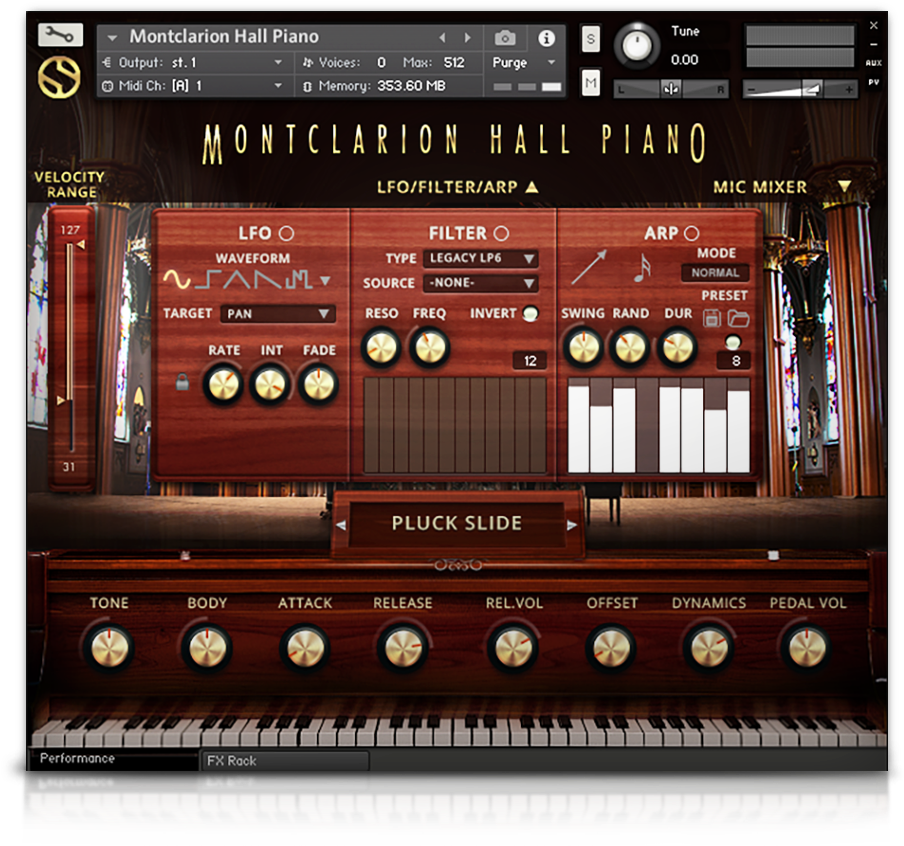Viewport: 904px width, 846px height.
Task: Toggle the filter INVERT button
Action: 530,313
